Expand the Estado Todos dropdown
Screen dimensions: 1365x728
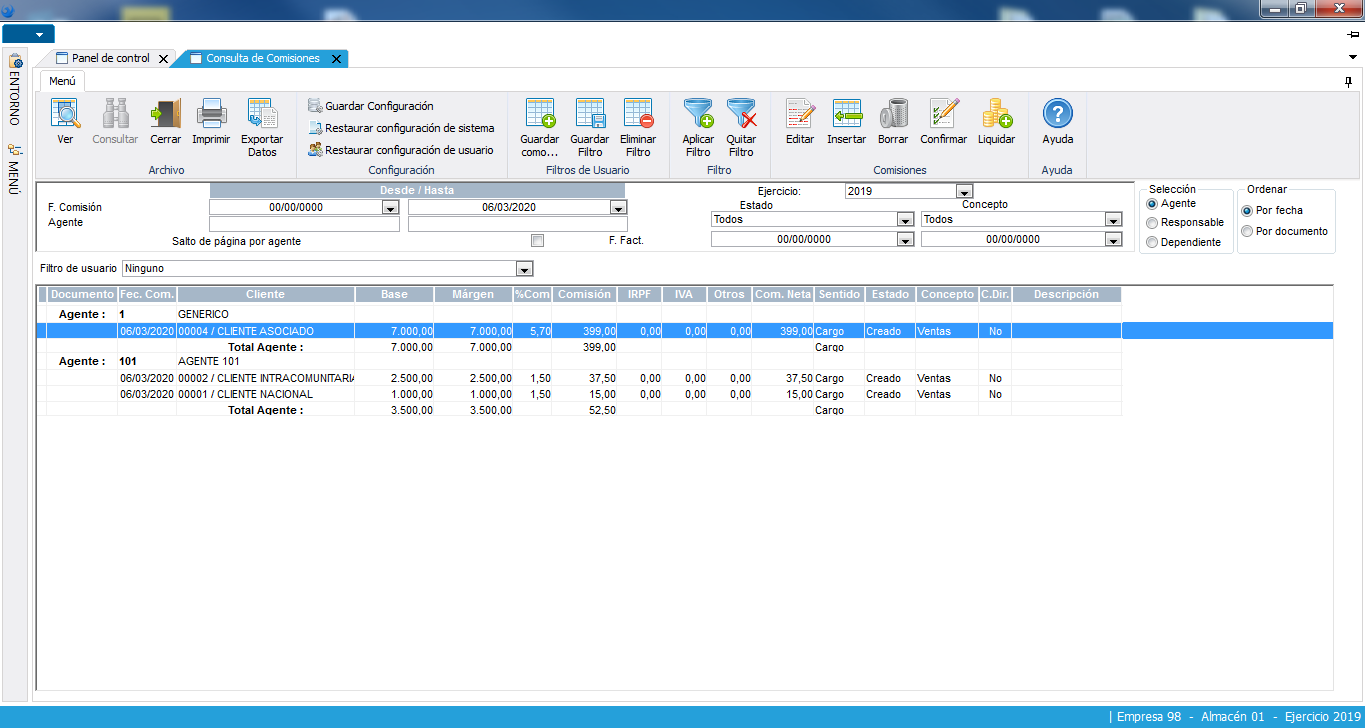[905, 220]
